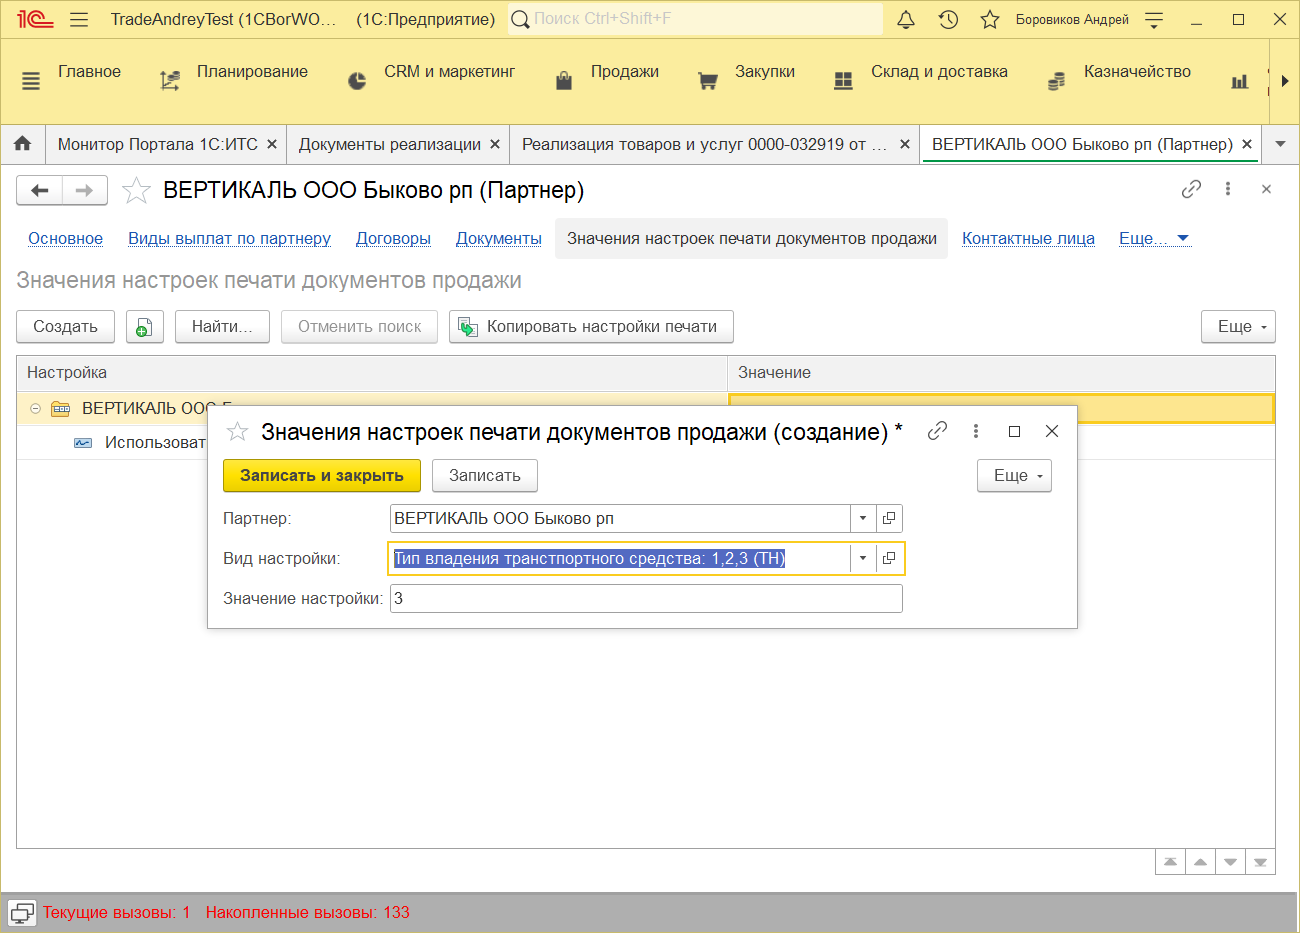Open favorites star in title bar
The image size is (1300, 933).
(x=990, y=20)
